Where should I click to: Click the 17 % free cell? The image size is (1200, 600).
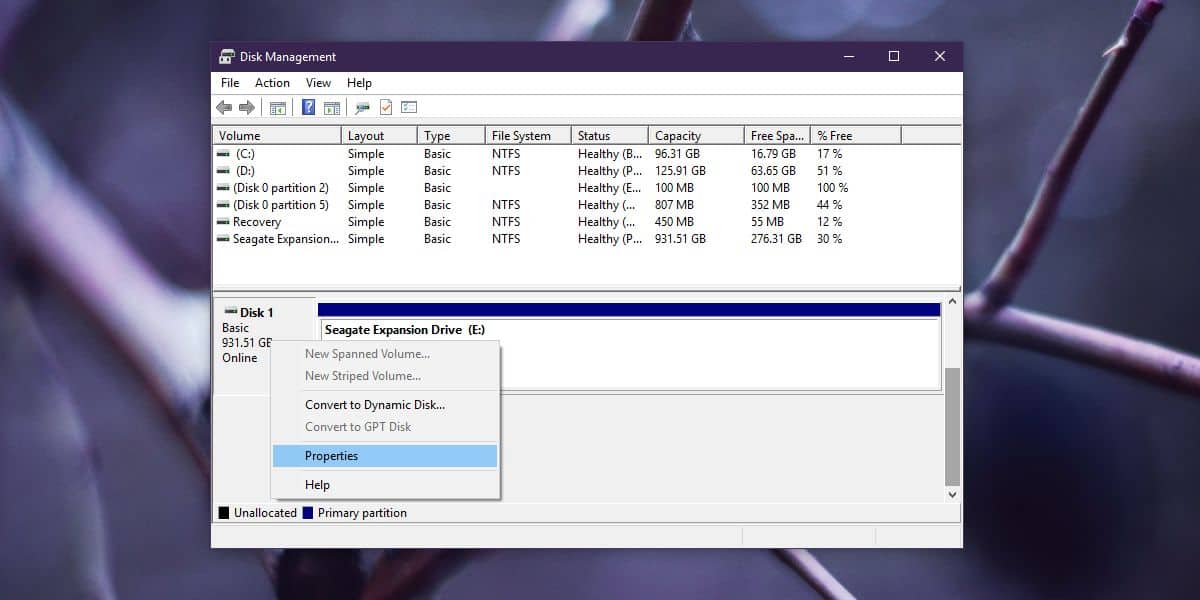830,154
